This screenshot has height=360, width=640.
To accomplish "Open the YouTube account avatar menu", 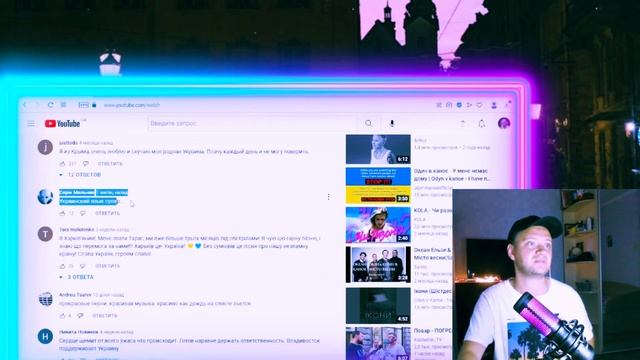I will click(x=504, y=123).
